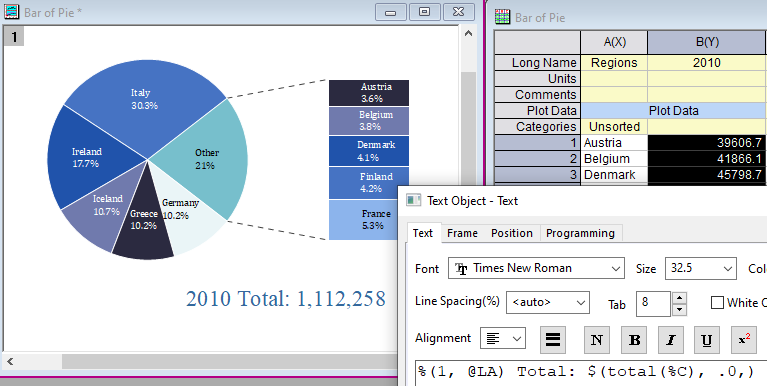Apply superscript formatting

click(x=744, y=340)
